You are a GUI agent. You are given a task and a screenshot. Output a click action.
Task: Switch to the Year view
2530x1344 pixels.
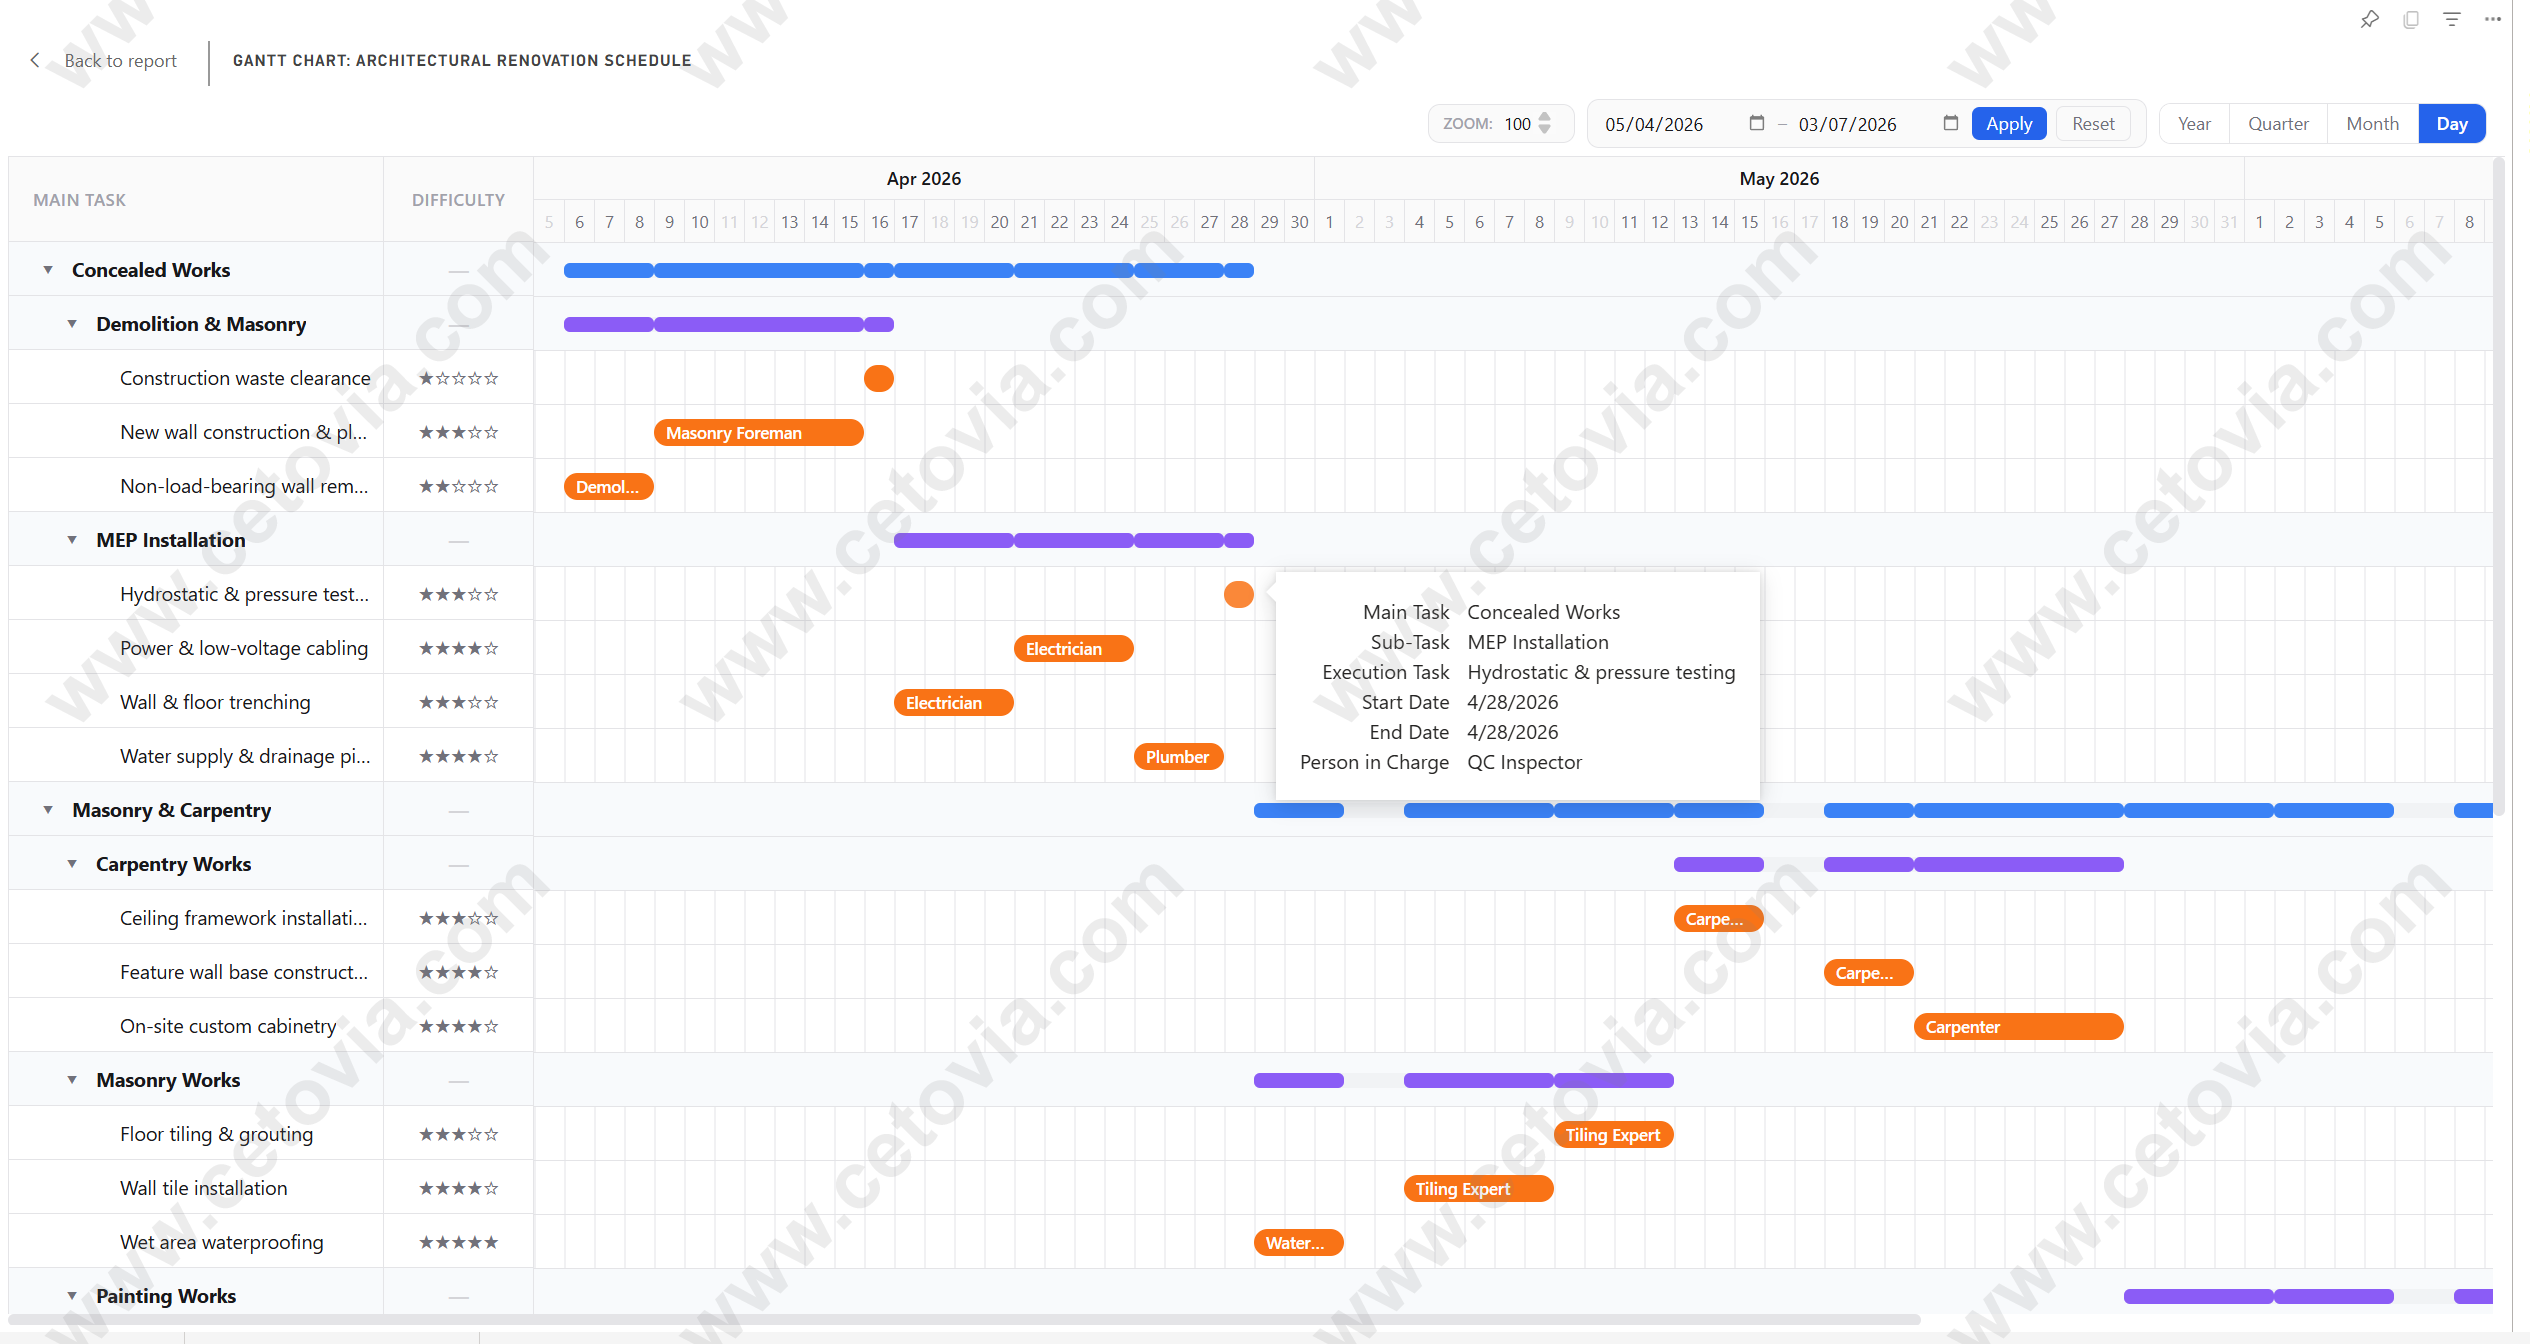[2194, 124]
